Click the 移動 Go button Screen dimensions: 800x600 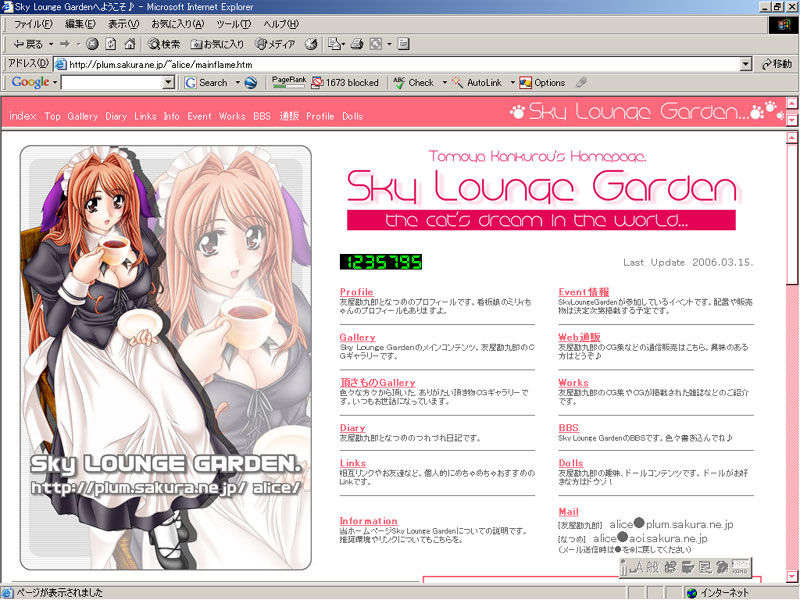(777, 64)
